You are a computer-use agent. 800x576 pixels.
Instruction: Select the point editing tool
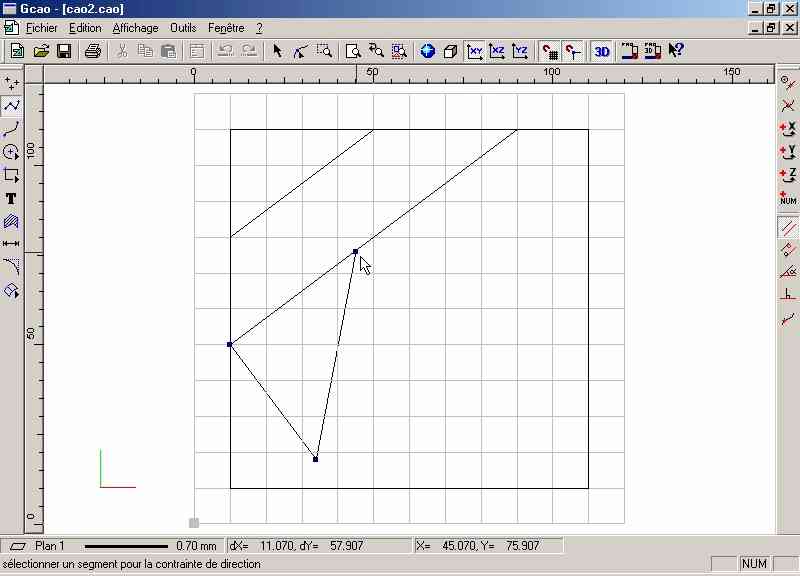(x=300, y=51)
